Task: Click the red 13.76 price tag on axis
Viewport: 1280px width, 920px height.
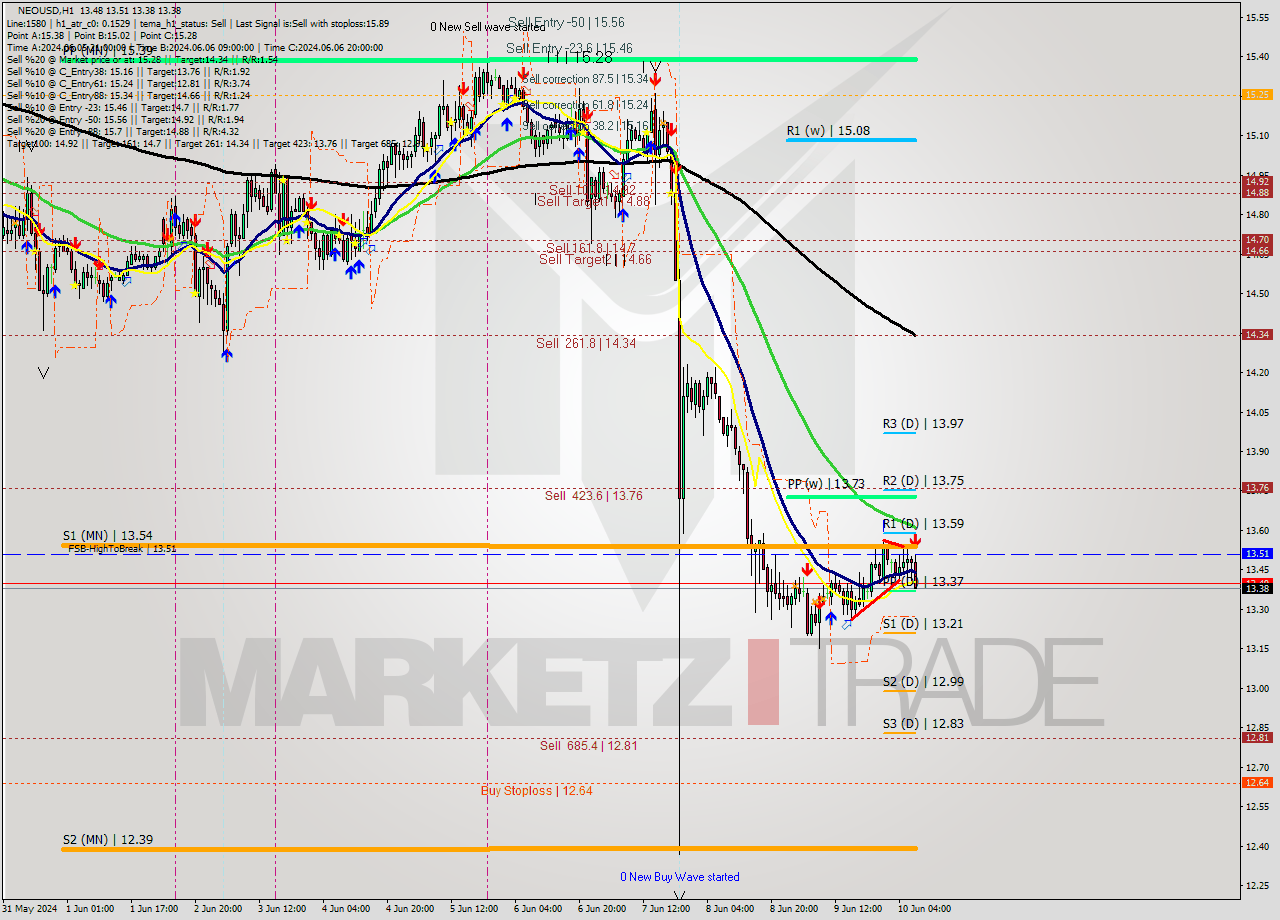Action: [1256, 488]
